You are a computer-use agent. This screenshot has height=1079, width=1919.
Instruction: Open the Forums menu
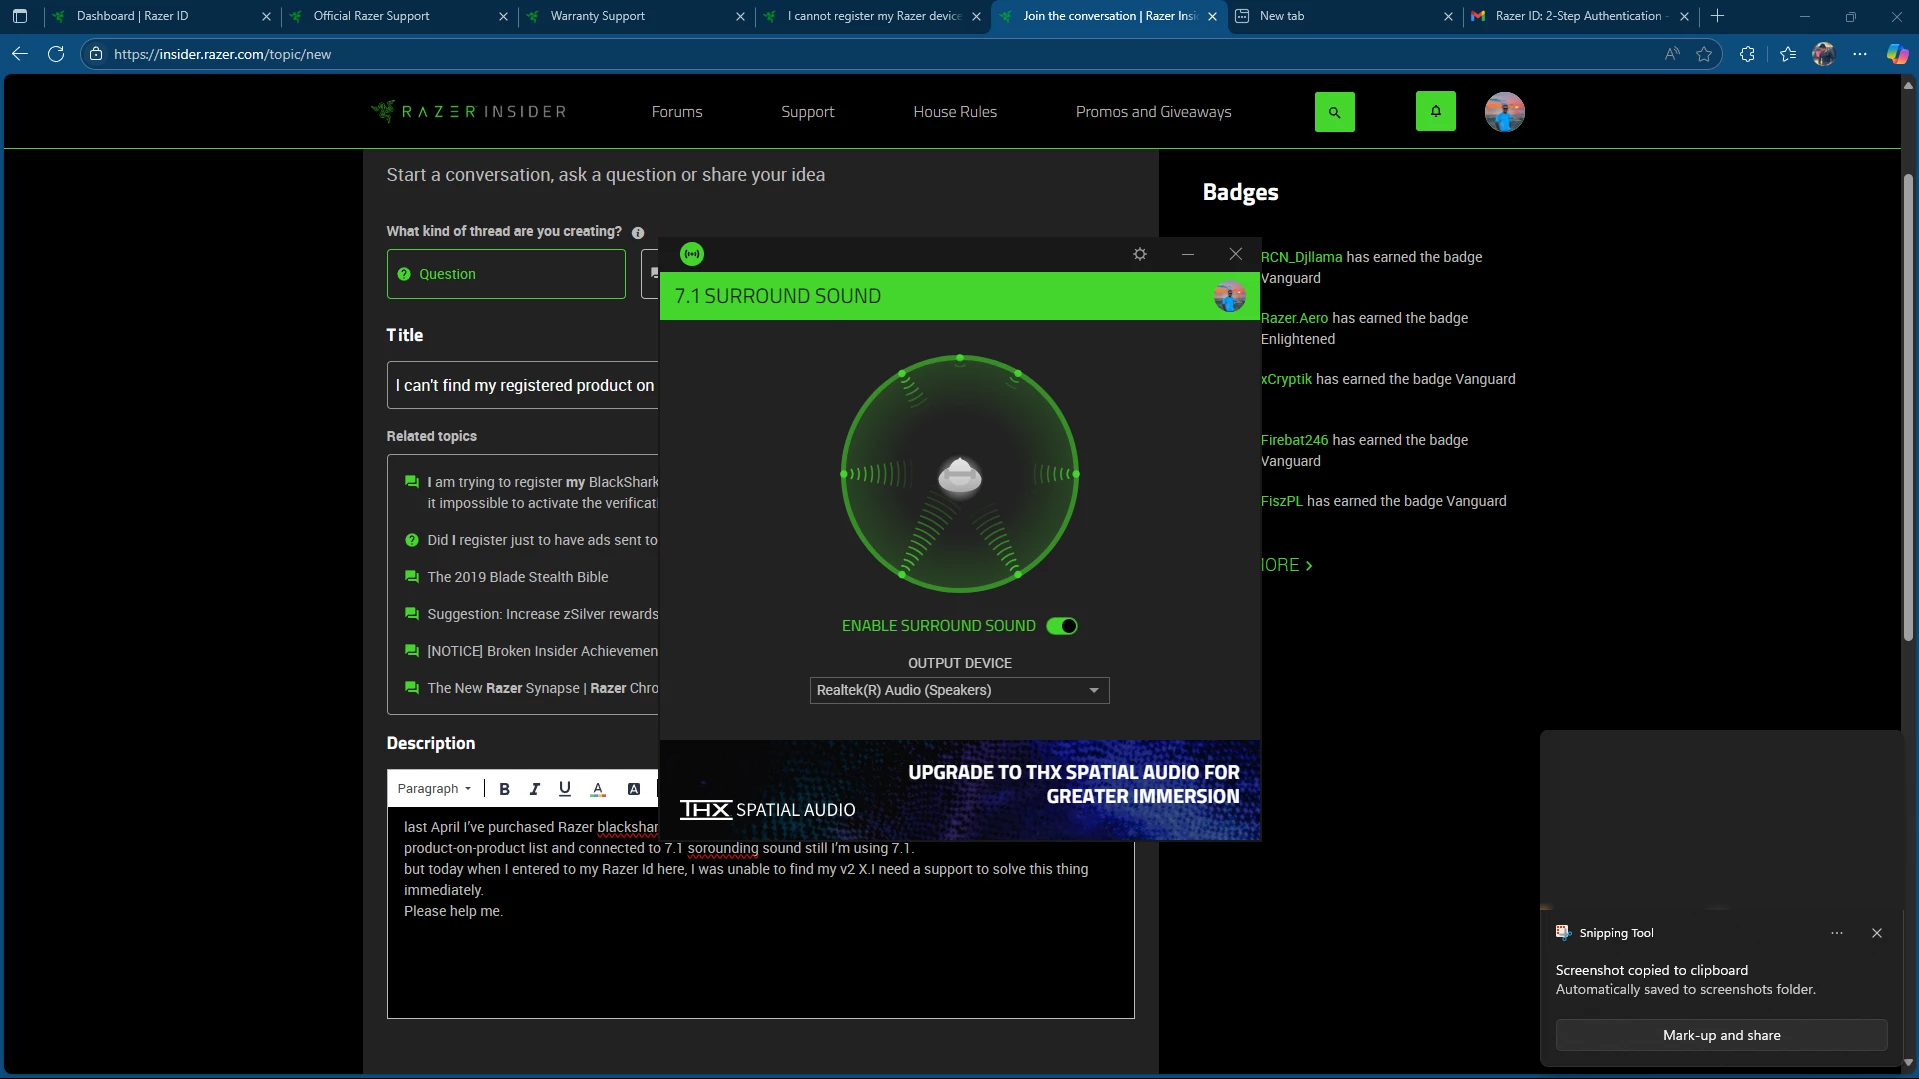[x=677, y=112]
